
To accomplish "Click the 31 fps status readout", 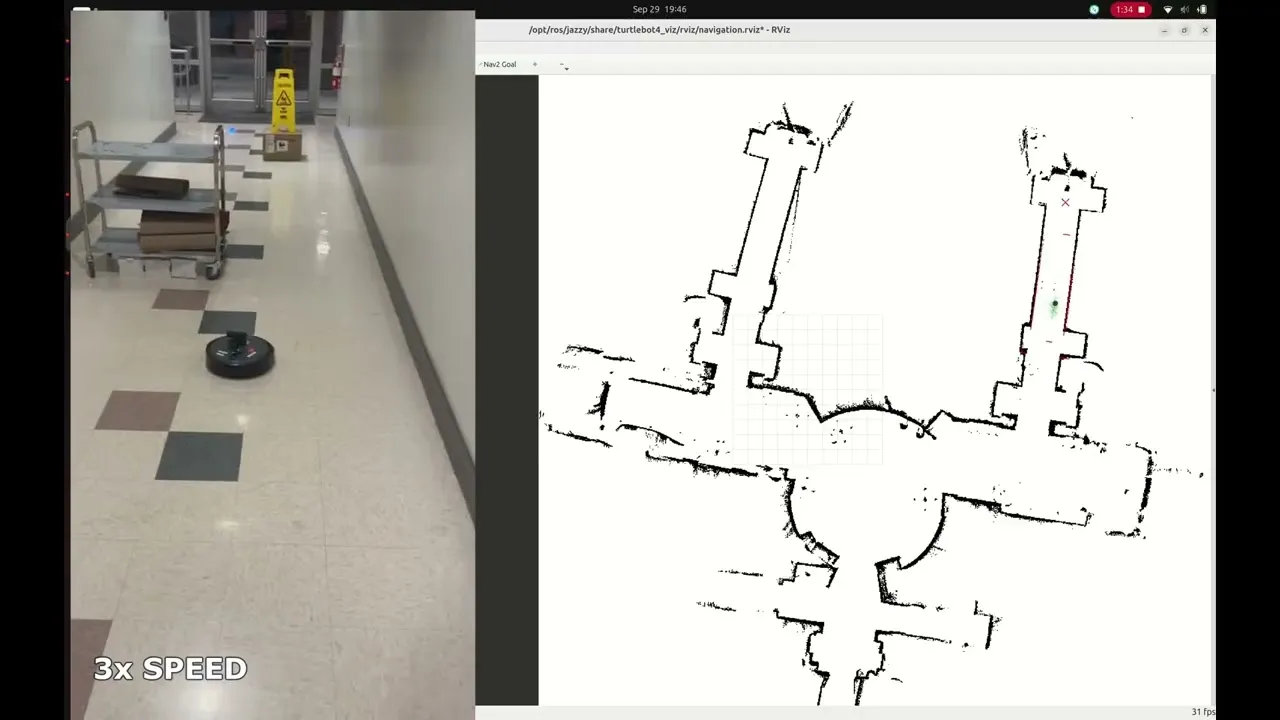I will pos(1203,712).
